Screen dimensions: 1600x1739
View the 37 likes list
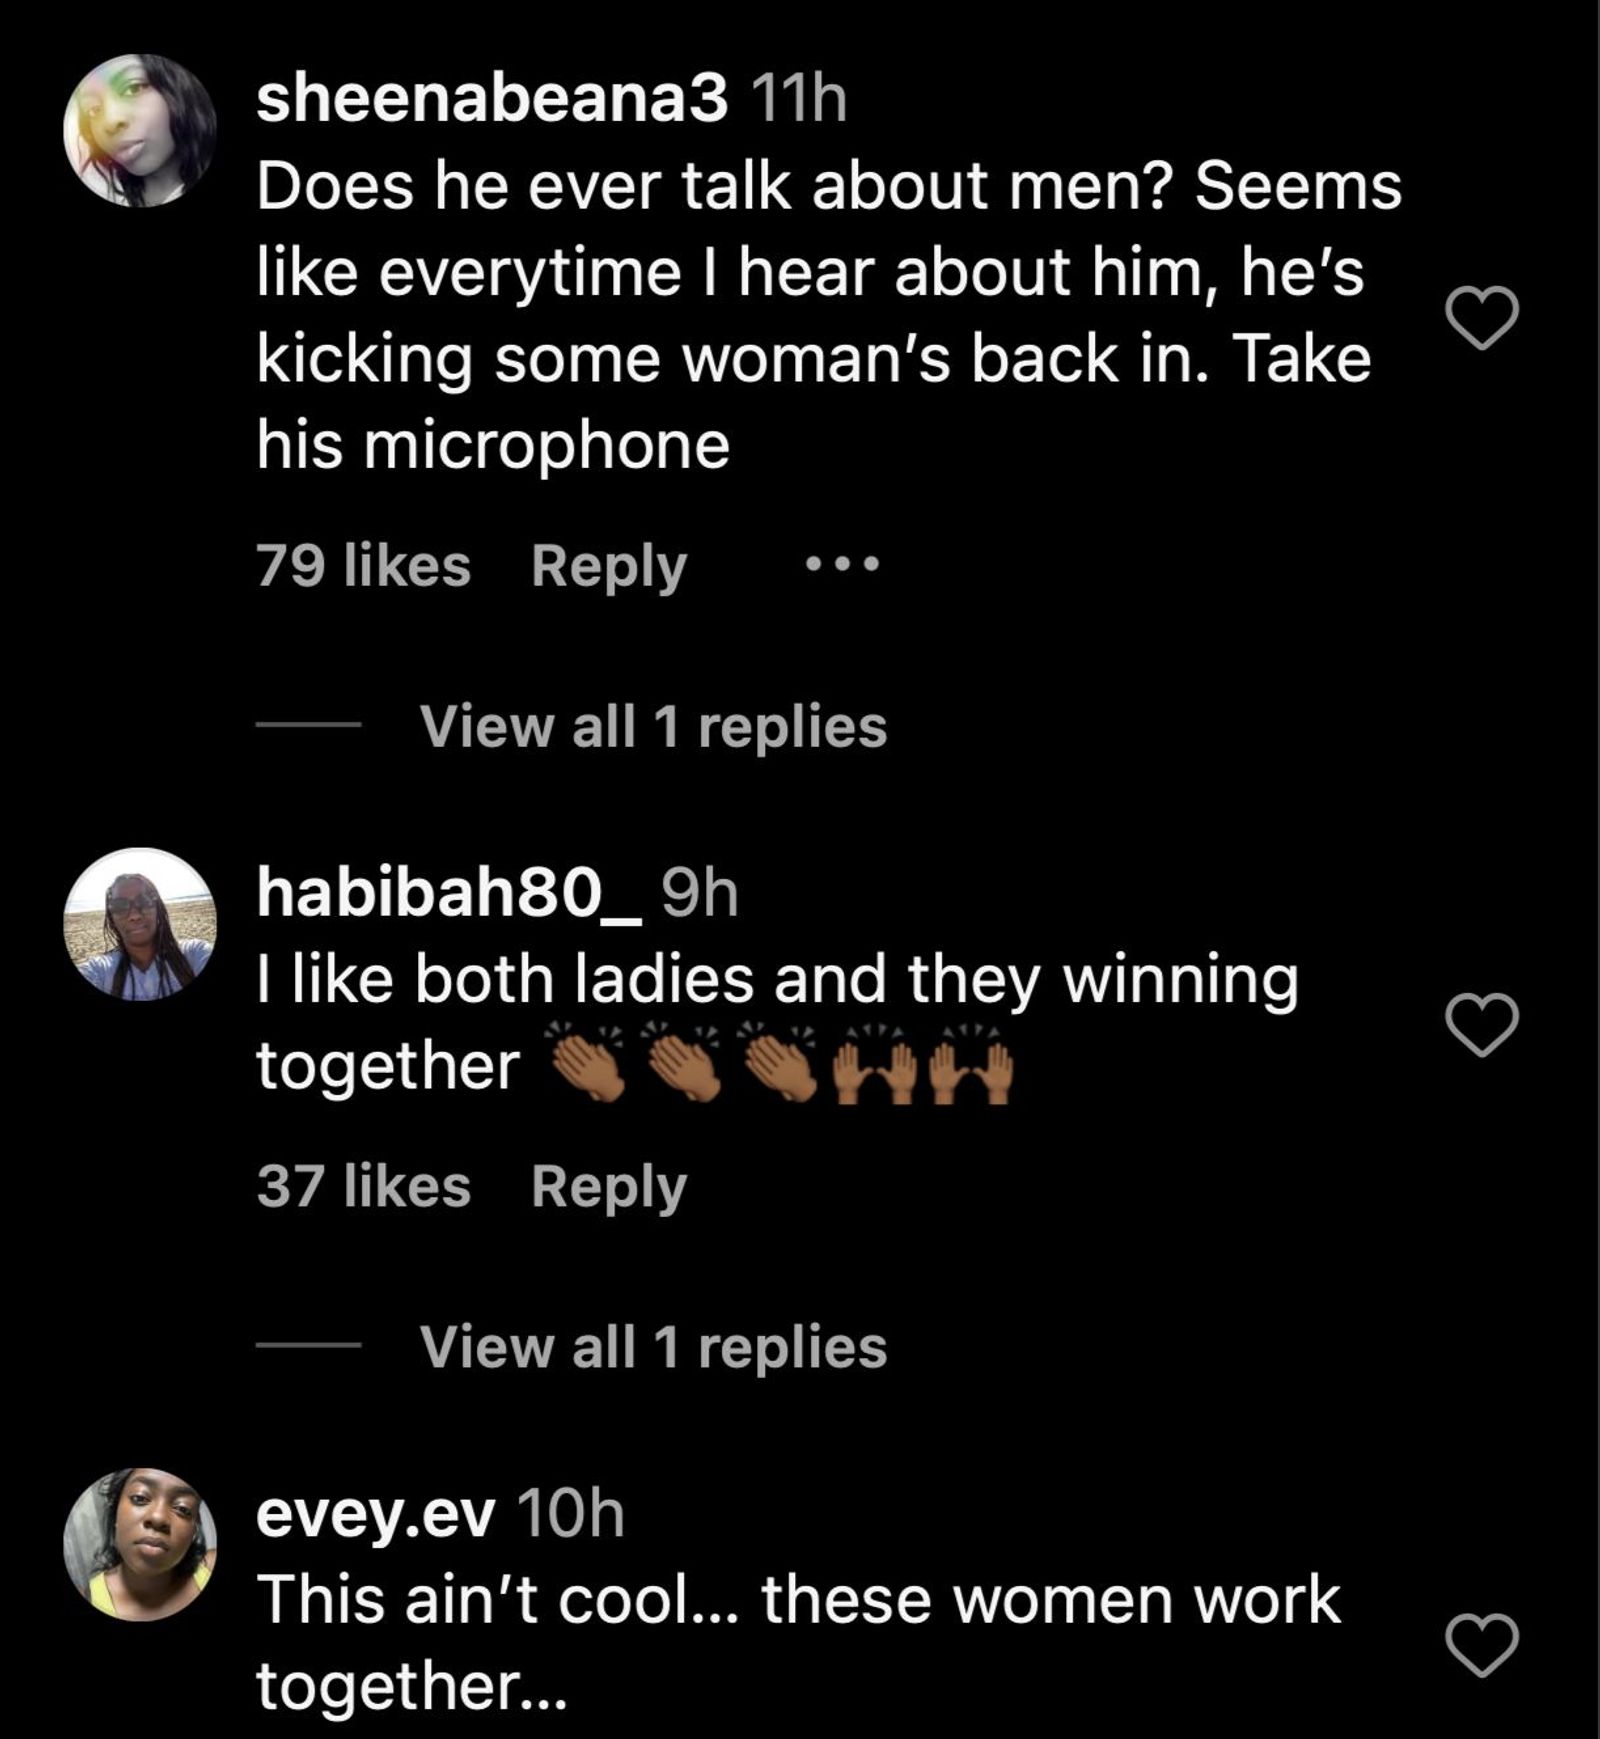(x=363, y=1187)
